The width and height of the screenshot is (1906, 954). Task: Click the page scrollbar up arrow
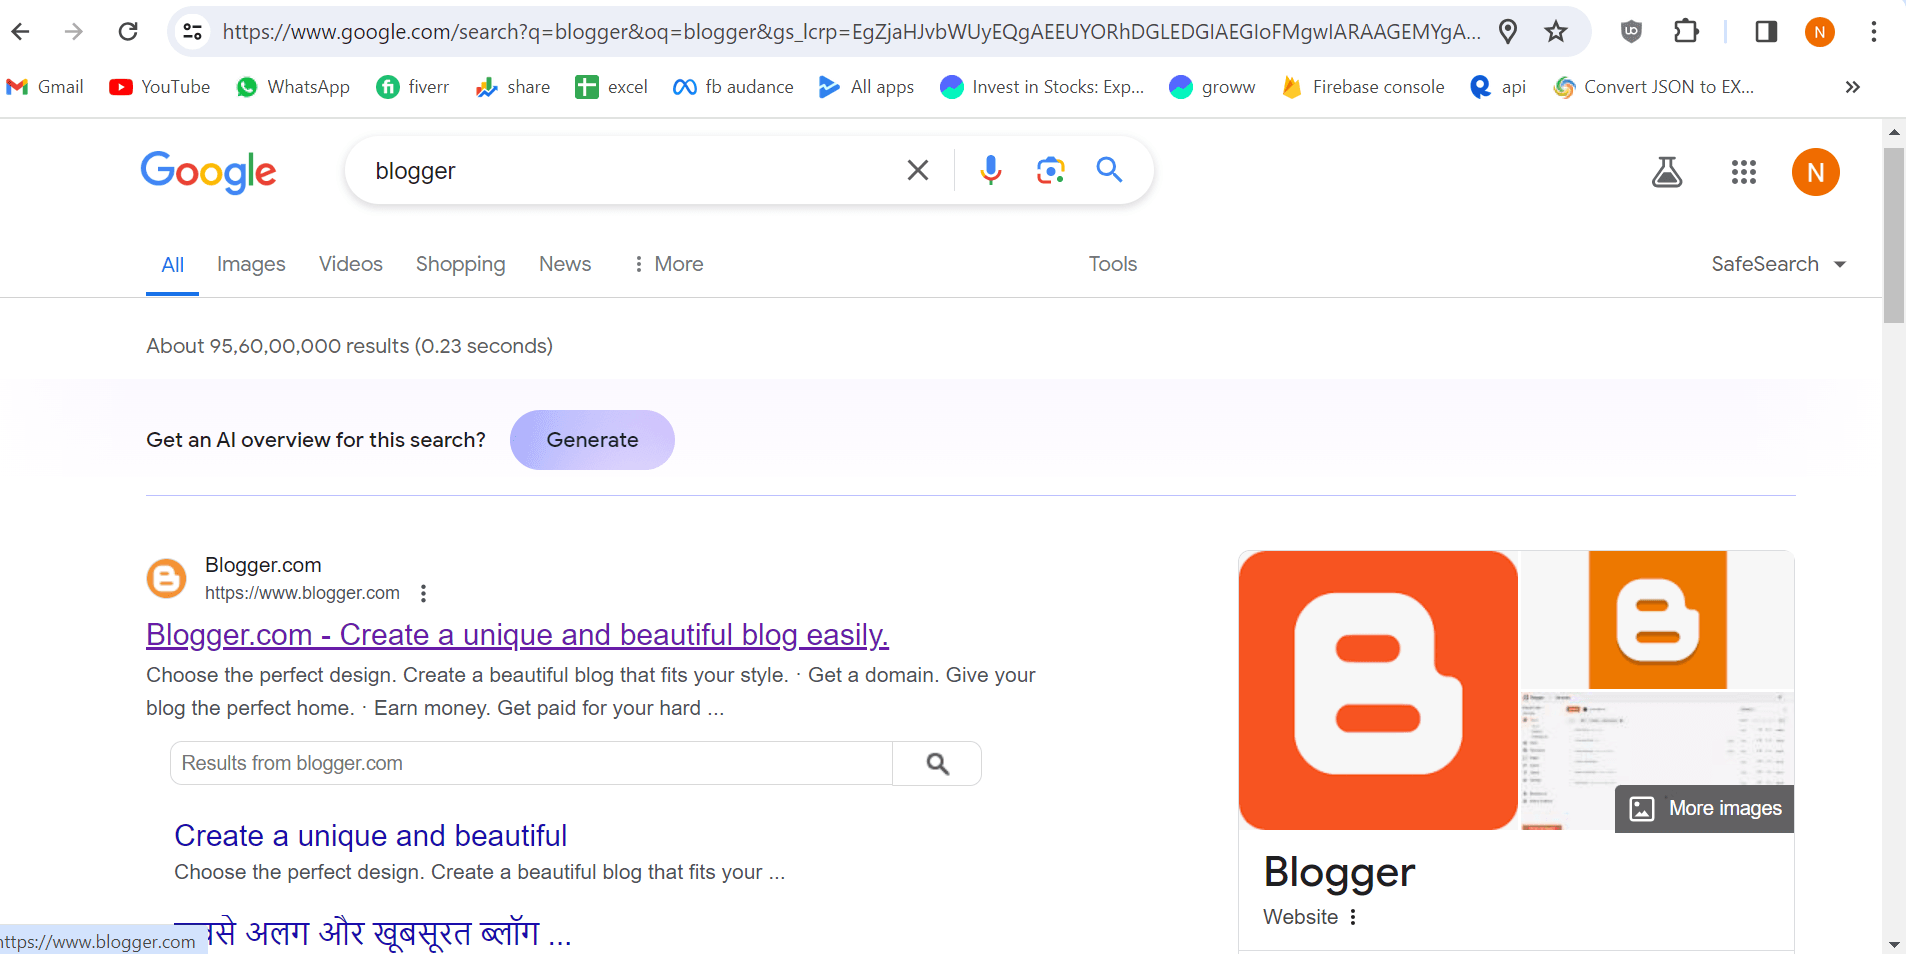tap(1894, 132)
